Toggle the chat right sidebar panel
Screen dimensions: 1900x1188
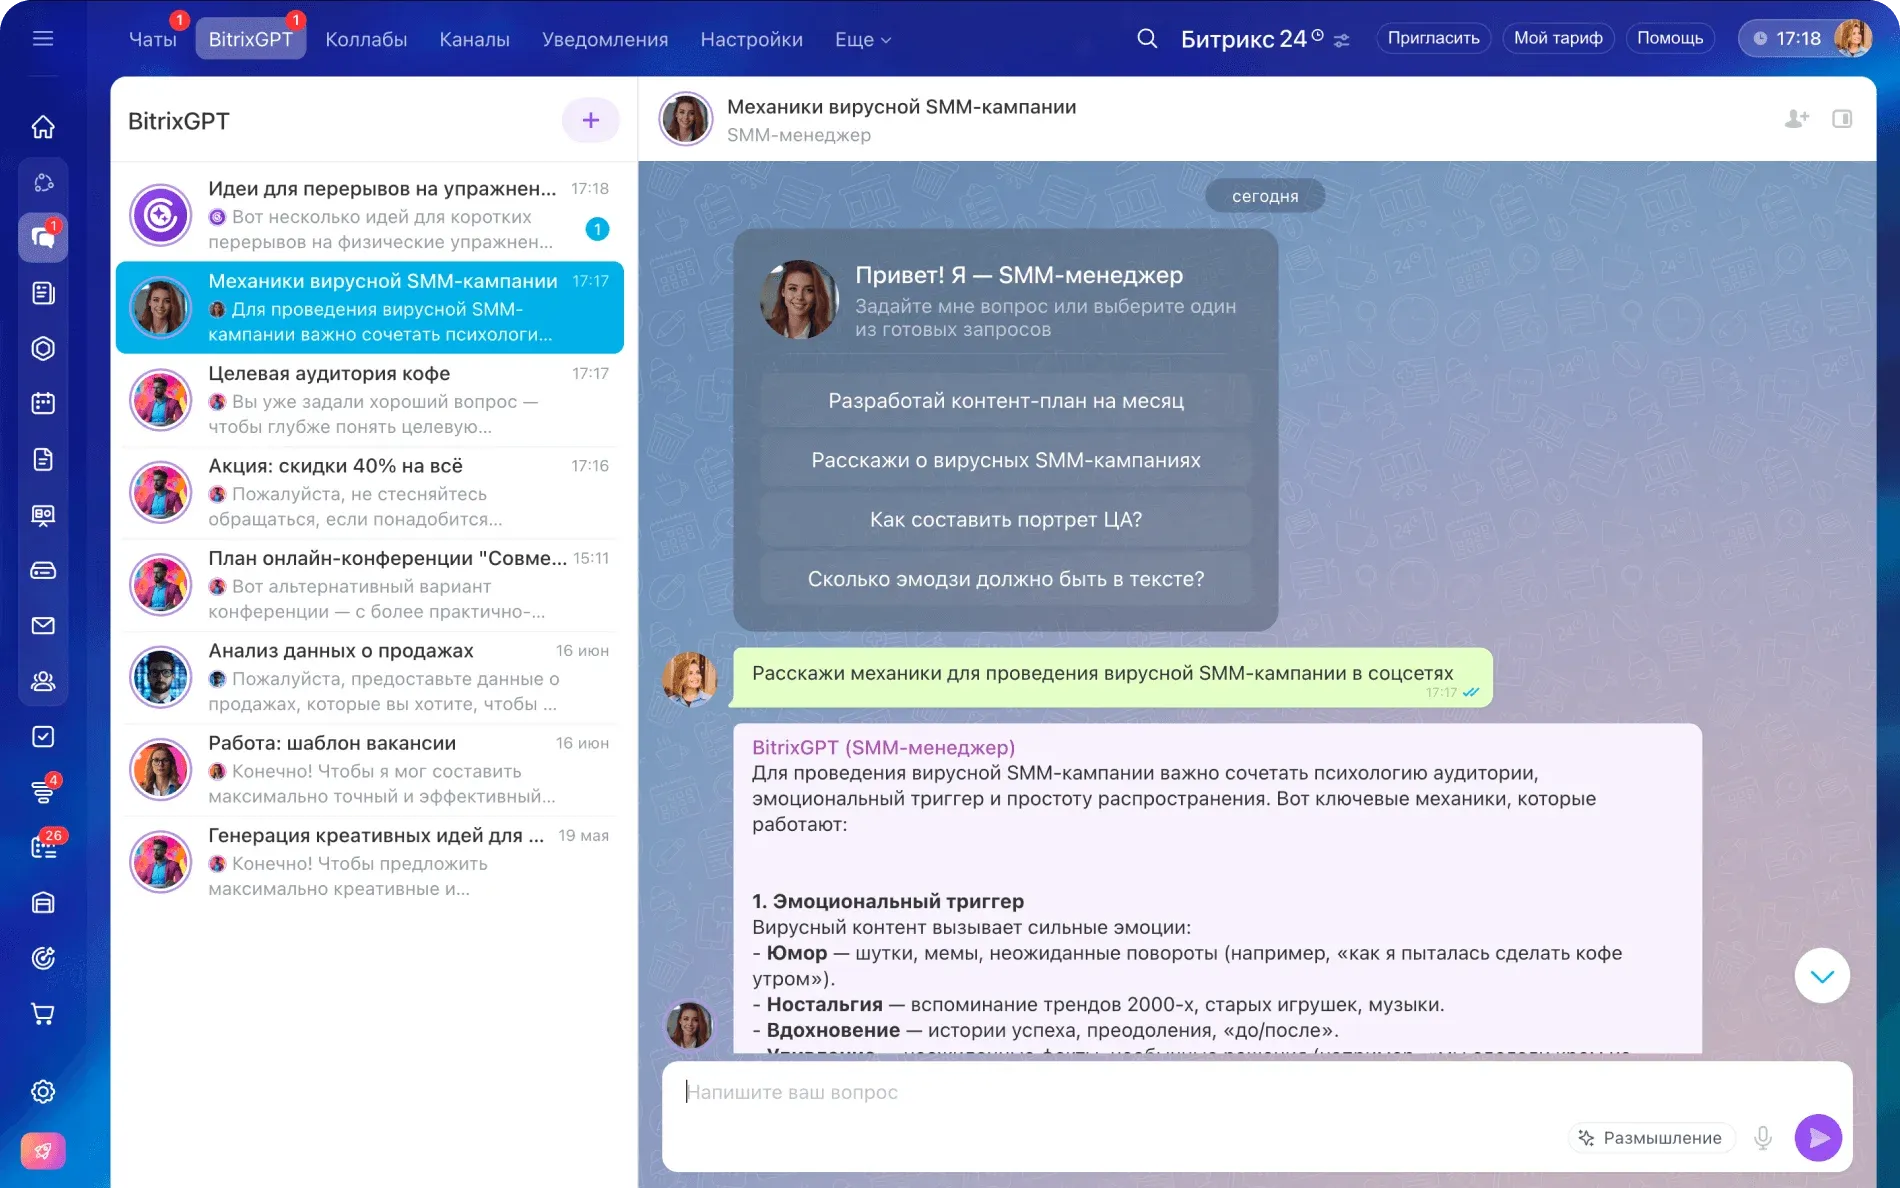(1842, 119)
